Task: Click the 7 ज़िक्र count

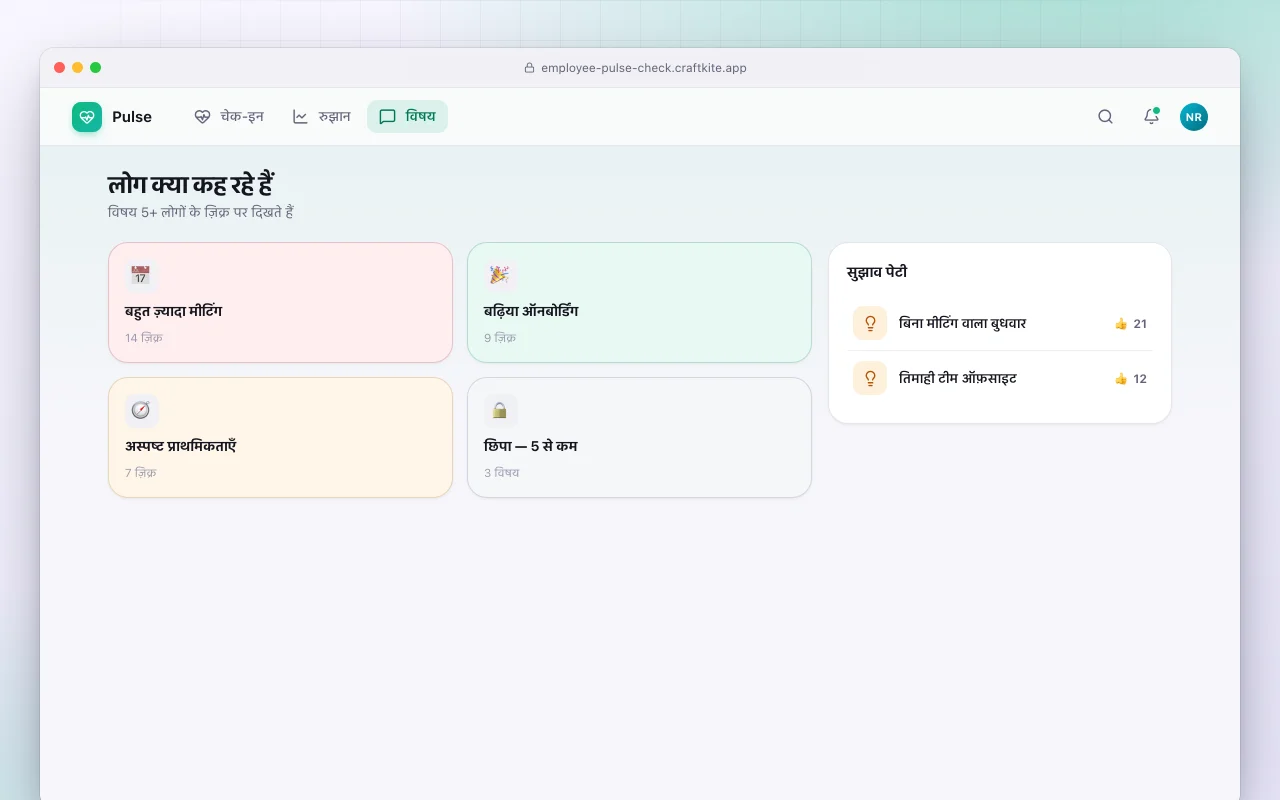Action: click(x=141, y=473)
